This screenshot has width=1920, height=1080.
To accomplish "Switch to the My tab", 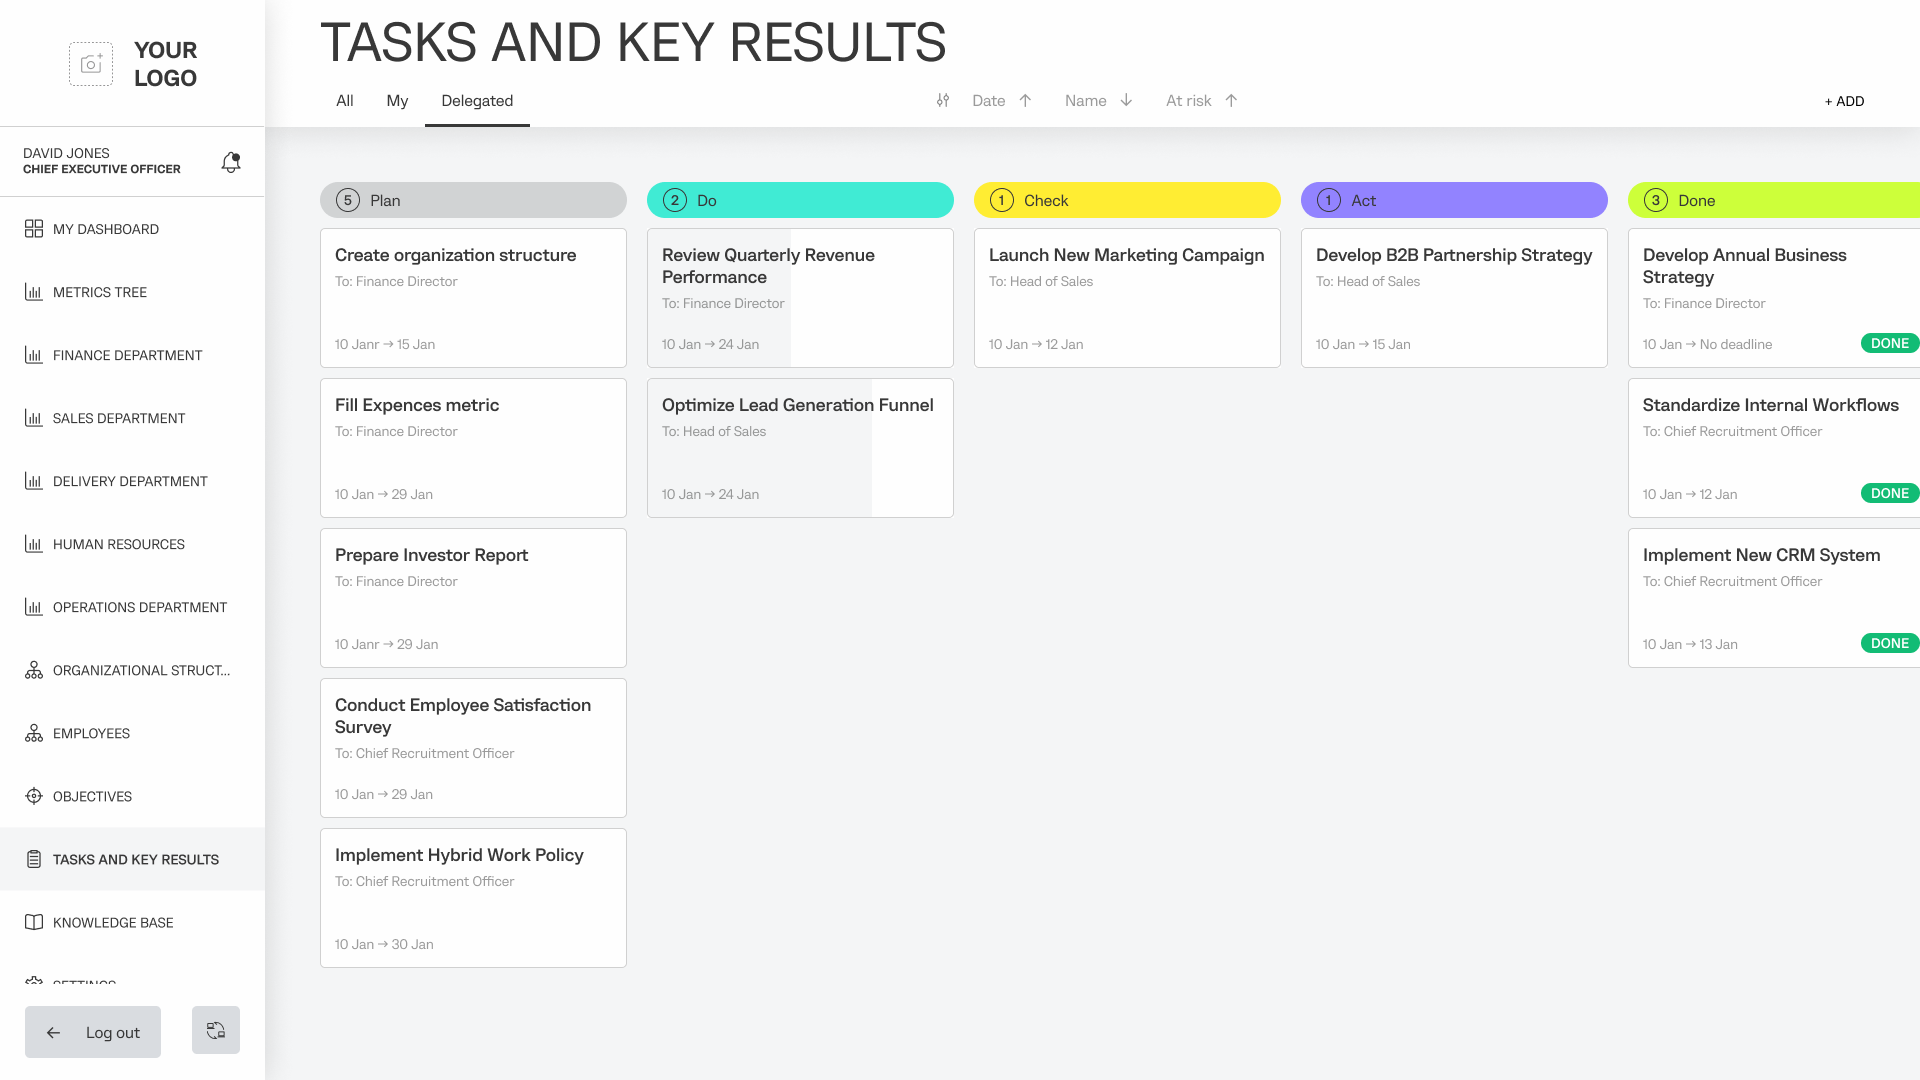I will pyautogui.click(x=397, y=101).
